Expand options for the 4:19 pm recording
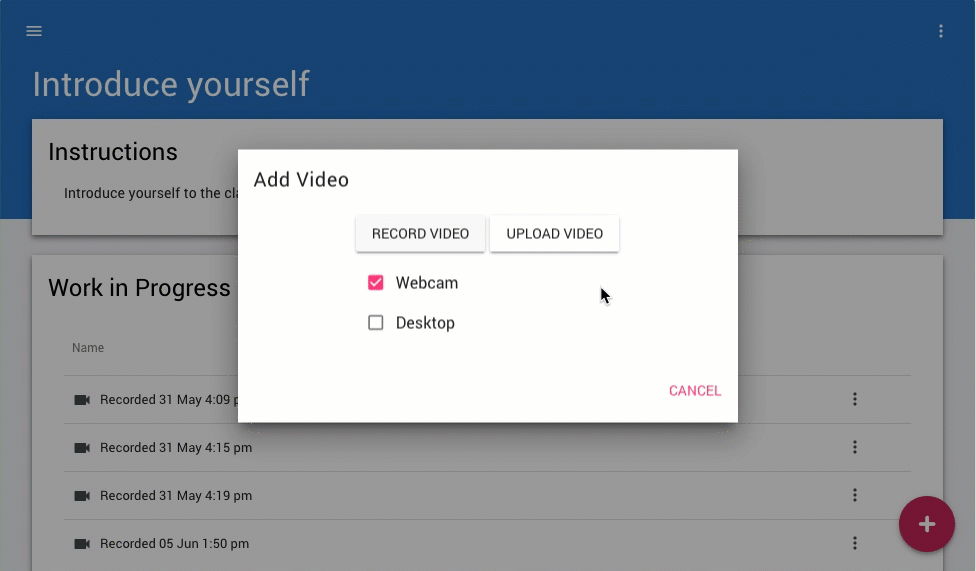Image resolution: width=976 pixels, height=571 pixels. [854, 496]
